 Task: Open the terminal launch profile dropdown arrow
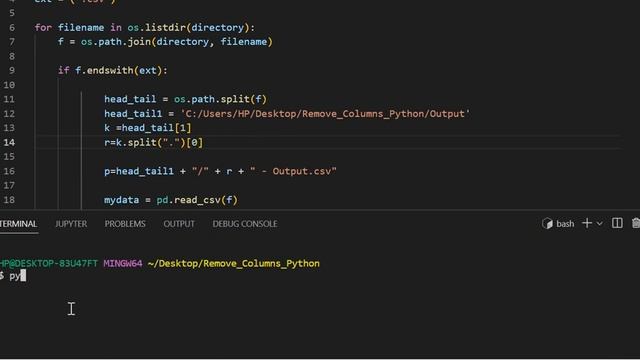pos(599,224)
